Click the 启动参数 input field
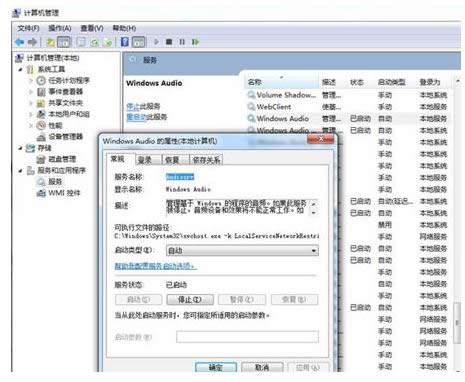Image resolution: width=465 pixels, height=382 pixels. pyautogui.click(x=247, y=337)
